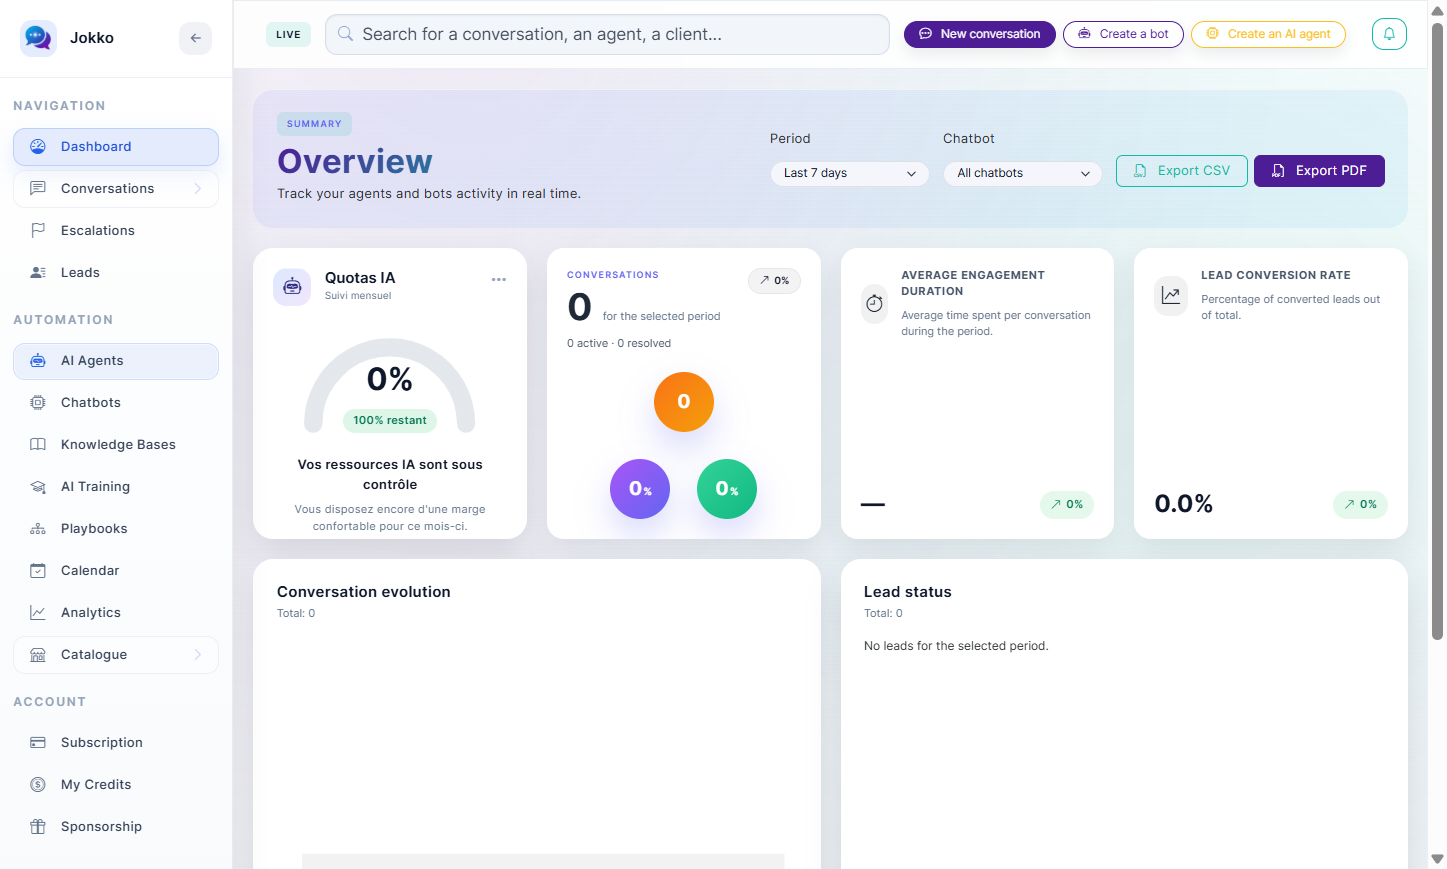This screenshot has width=1447, height=869.
Task: Open the Chatbot 'All chatbots' dropdown
Action: pyautogui.click(x=1023, y=173)
